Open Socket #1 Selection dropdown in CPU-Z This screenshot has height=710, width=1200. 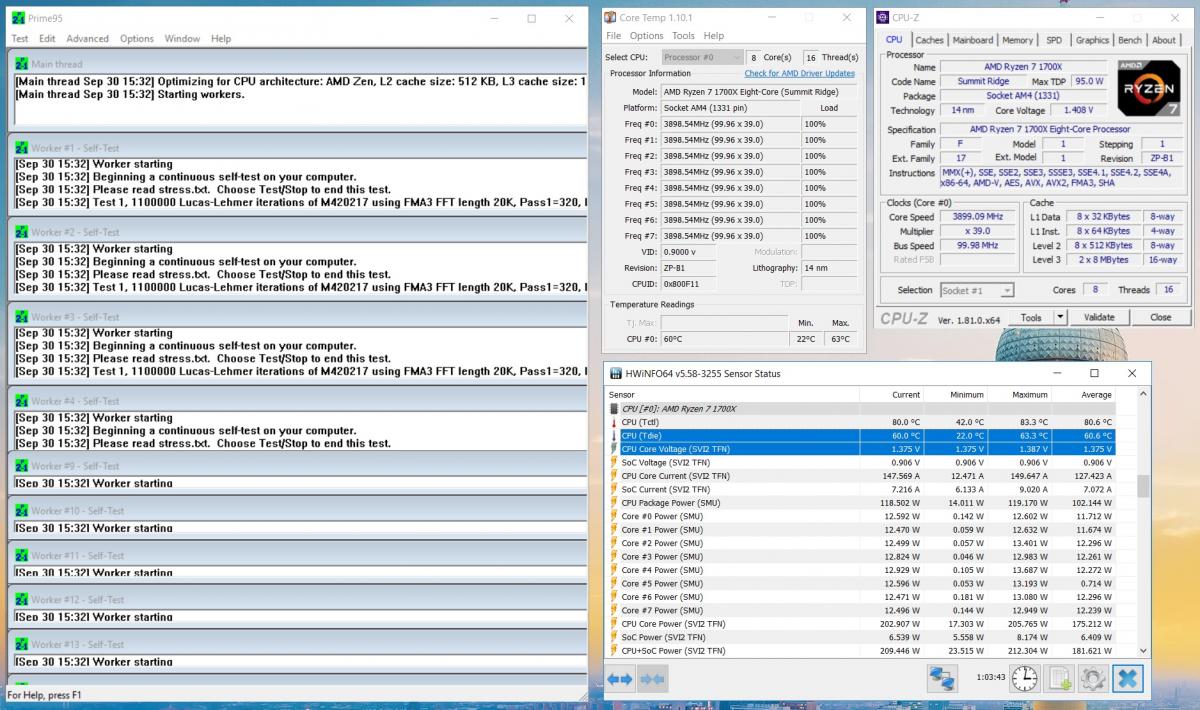click(977, 290)
